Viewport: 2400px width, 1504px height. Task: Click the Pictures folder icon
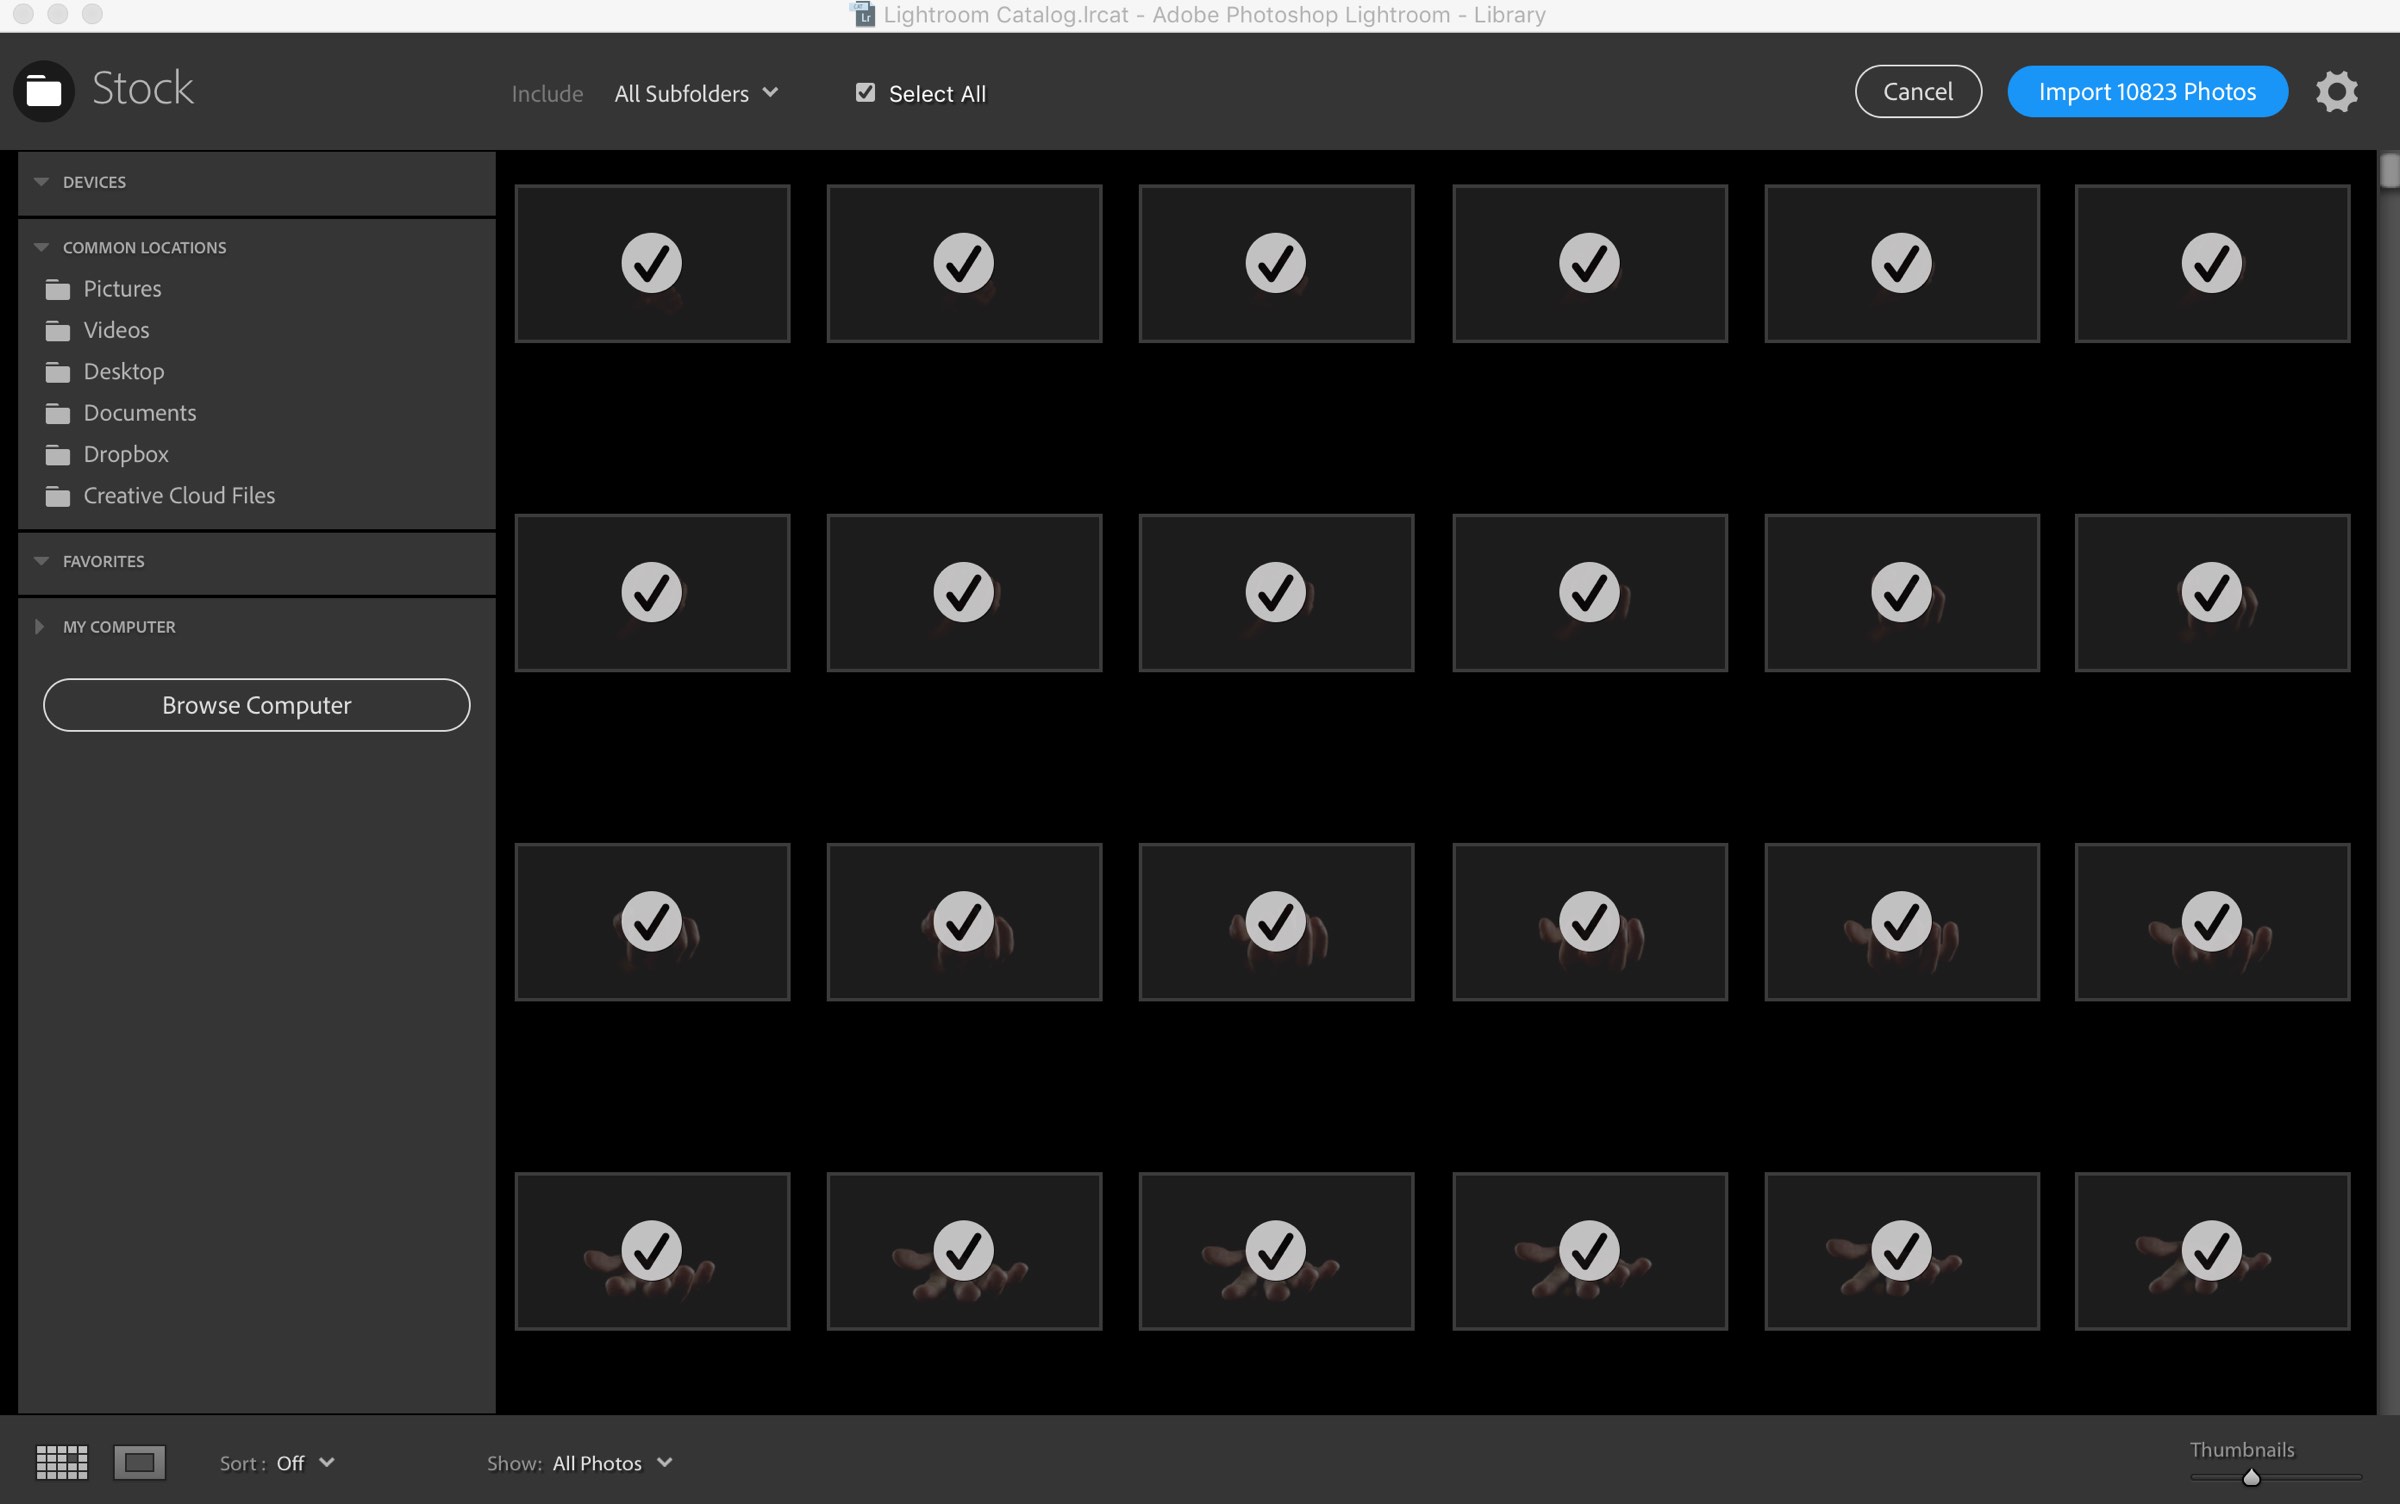(58, 290)
